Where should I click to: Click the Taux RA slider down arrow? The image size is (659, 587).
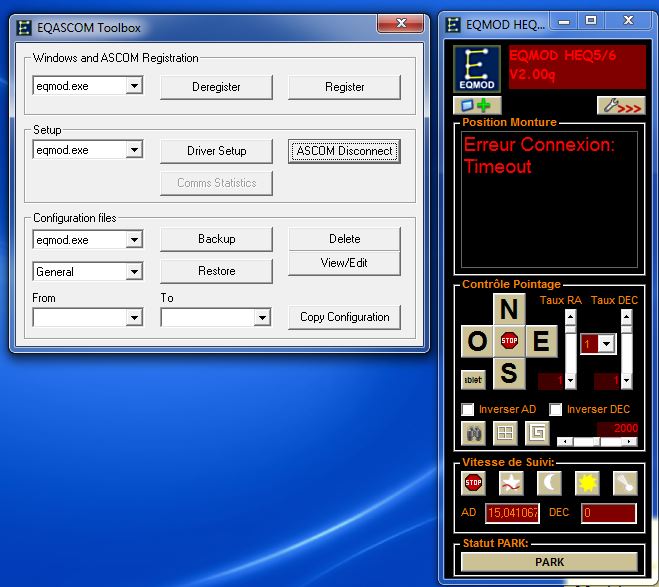[570, 382]
